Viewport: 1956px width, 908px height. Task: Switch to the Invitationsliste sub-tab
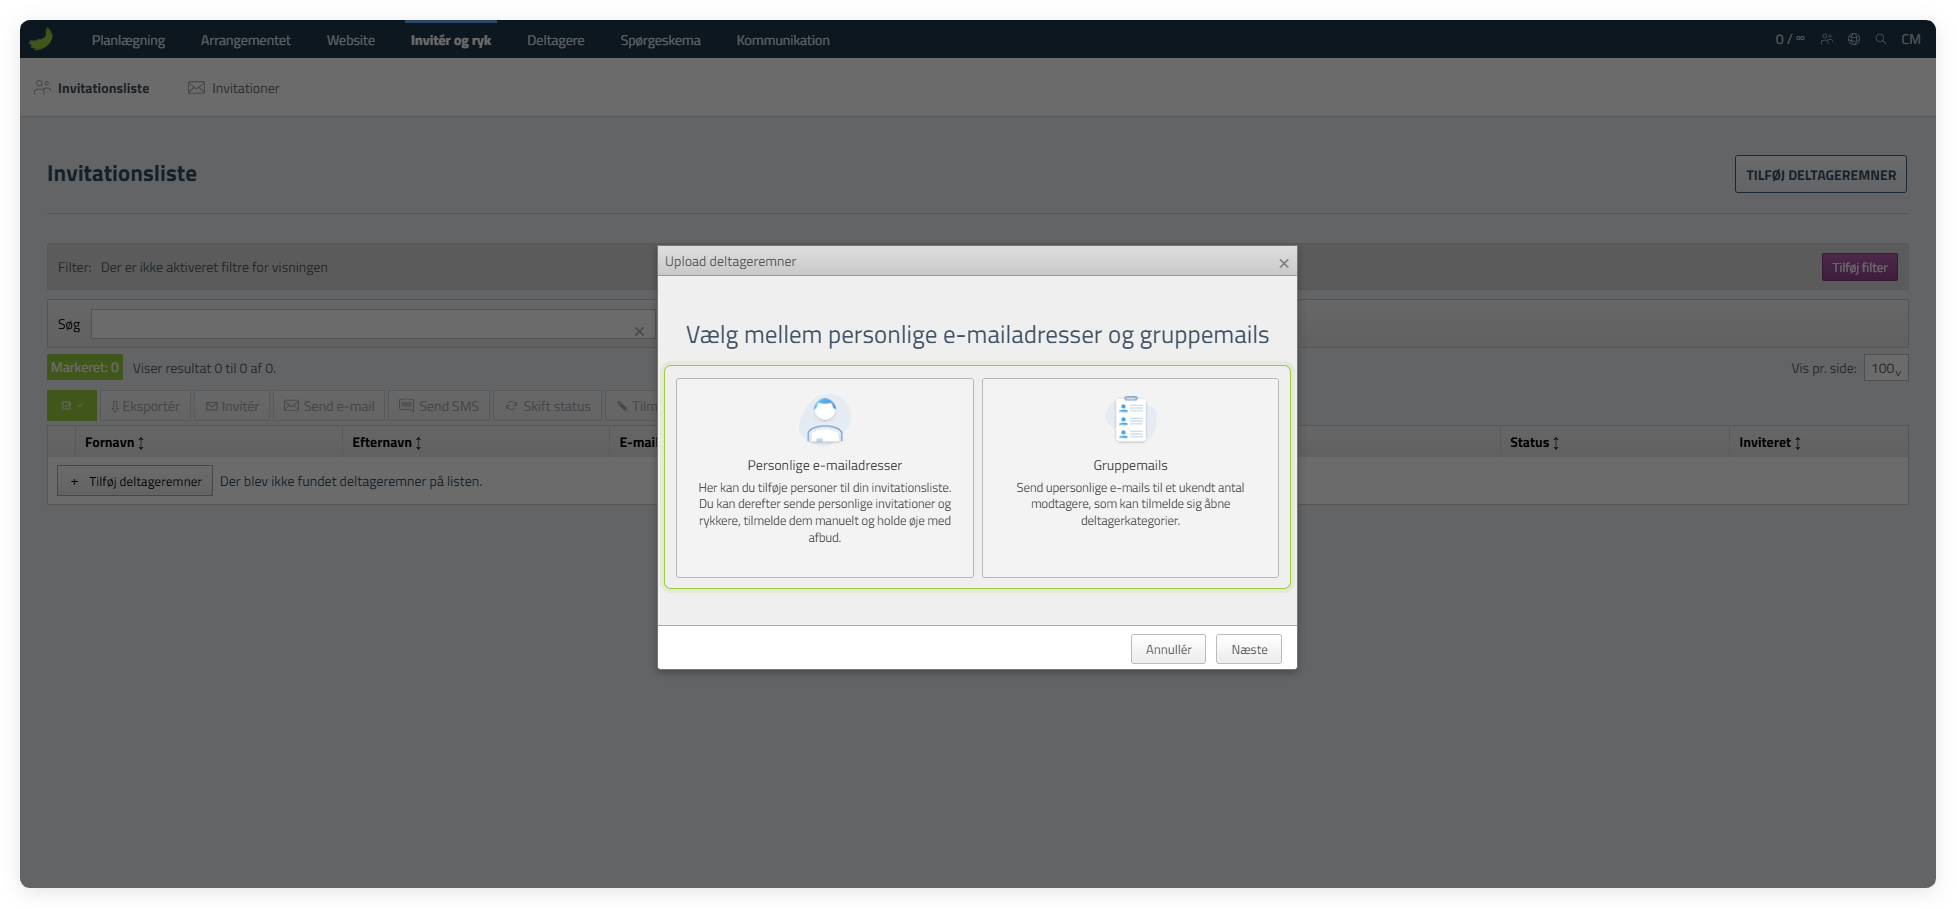[92, 88]
